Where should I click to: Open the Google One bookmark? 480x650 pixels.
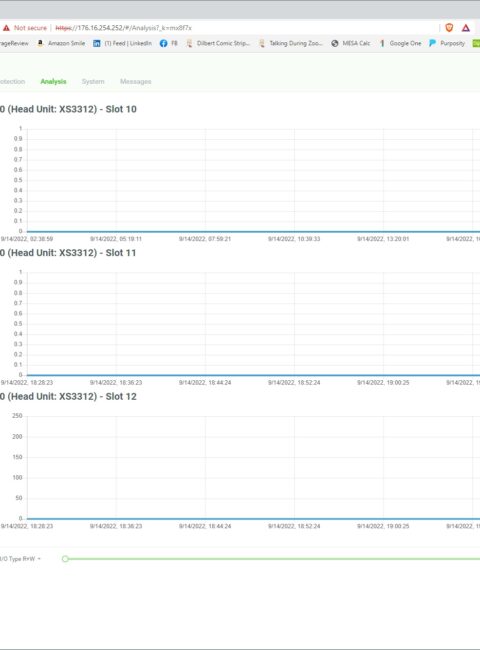click(x=400, y=43)
